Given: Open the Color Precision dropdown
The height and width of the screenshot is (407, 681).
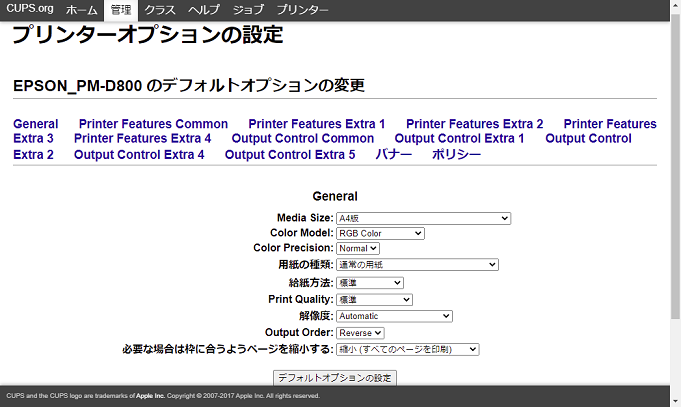Looking at the screenshot, I should tap(358, 248).
